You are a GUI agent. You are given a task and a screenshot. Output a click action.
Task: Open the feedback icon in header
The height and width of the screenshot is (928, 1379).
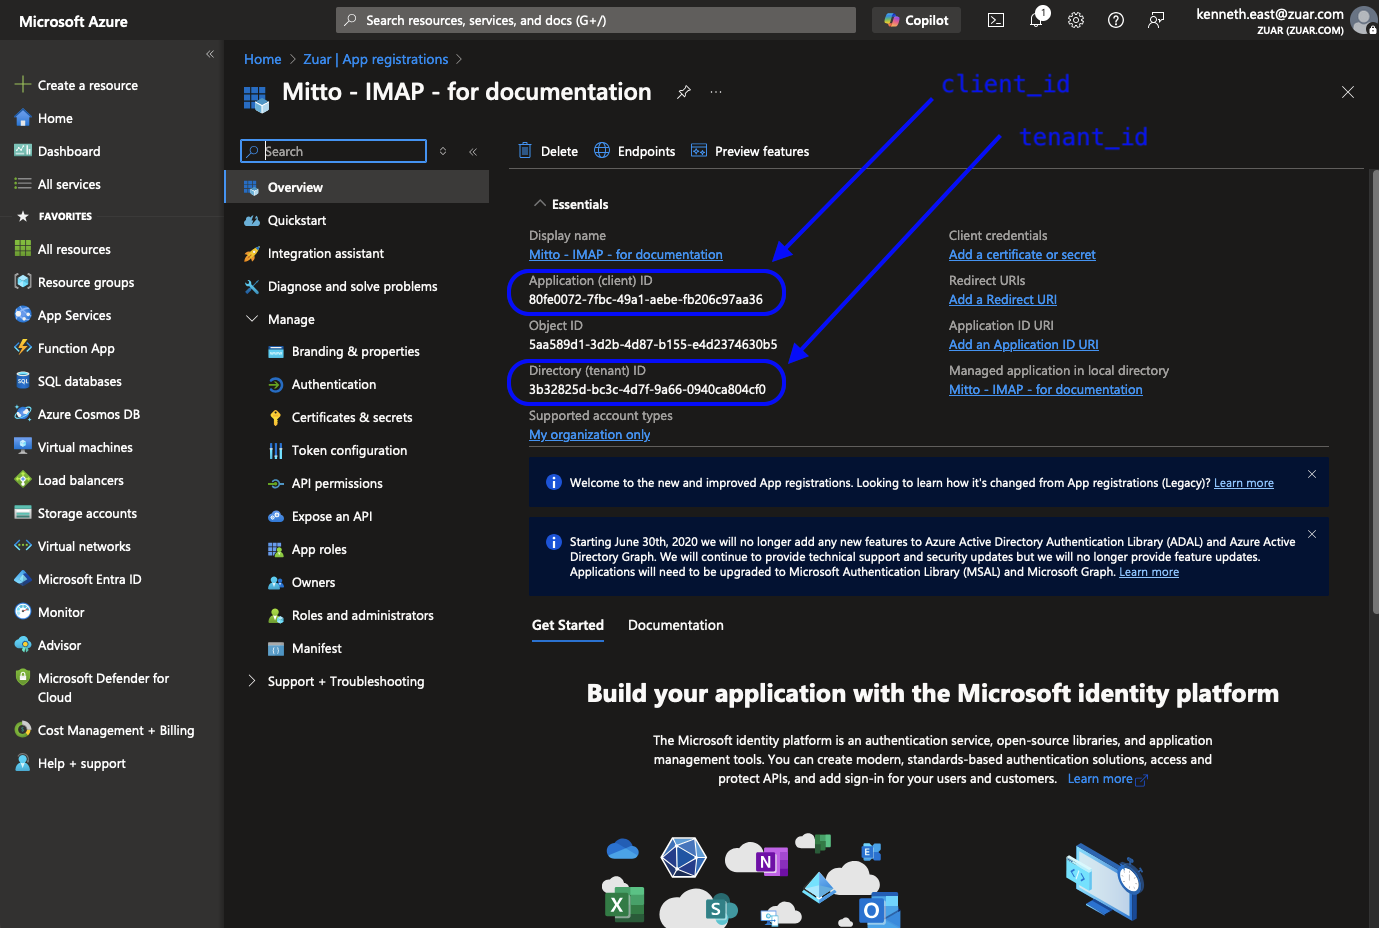click(1156, 20)
